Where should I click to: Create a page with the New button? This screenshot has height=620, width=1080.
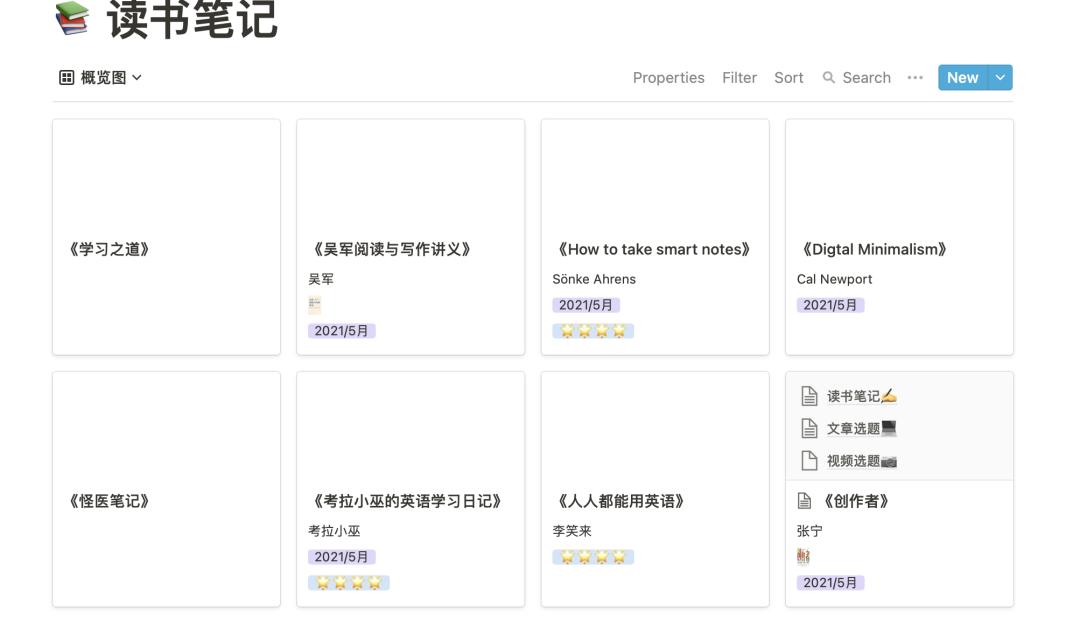(x=962, y=77)
